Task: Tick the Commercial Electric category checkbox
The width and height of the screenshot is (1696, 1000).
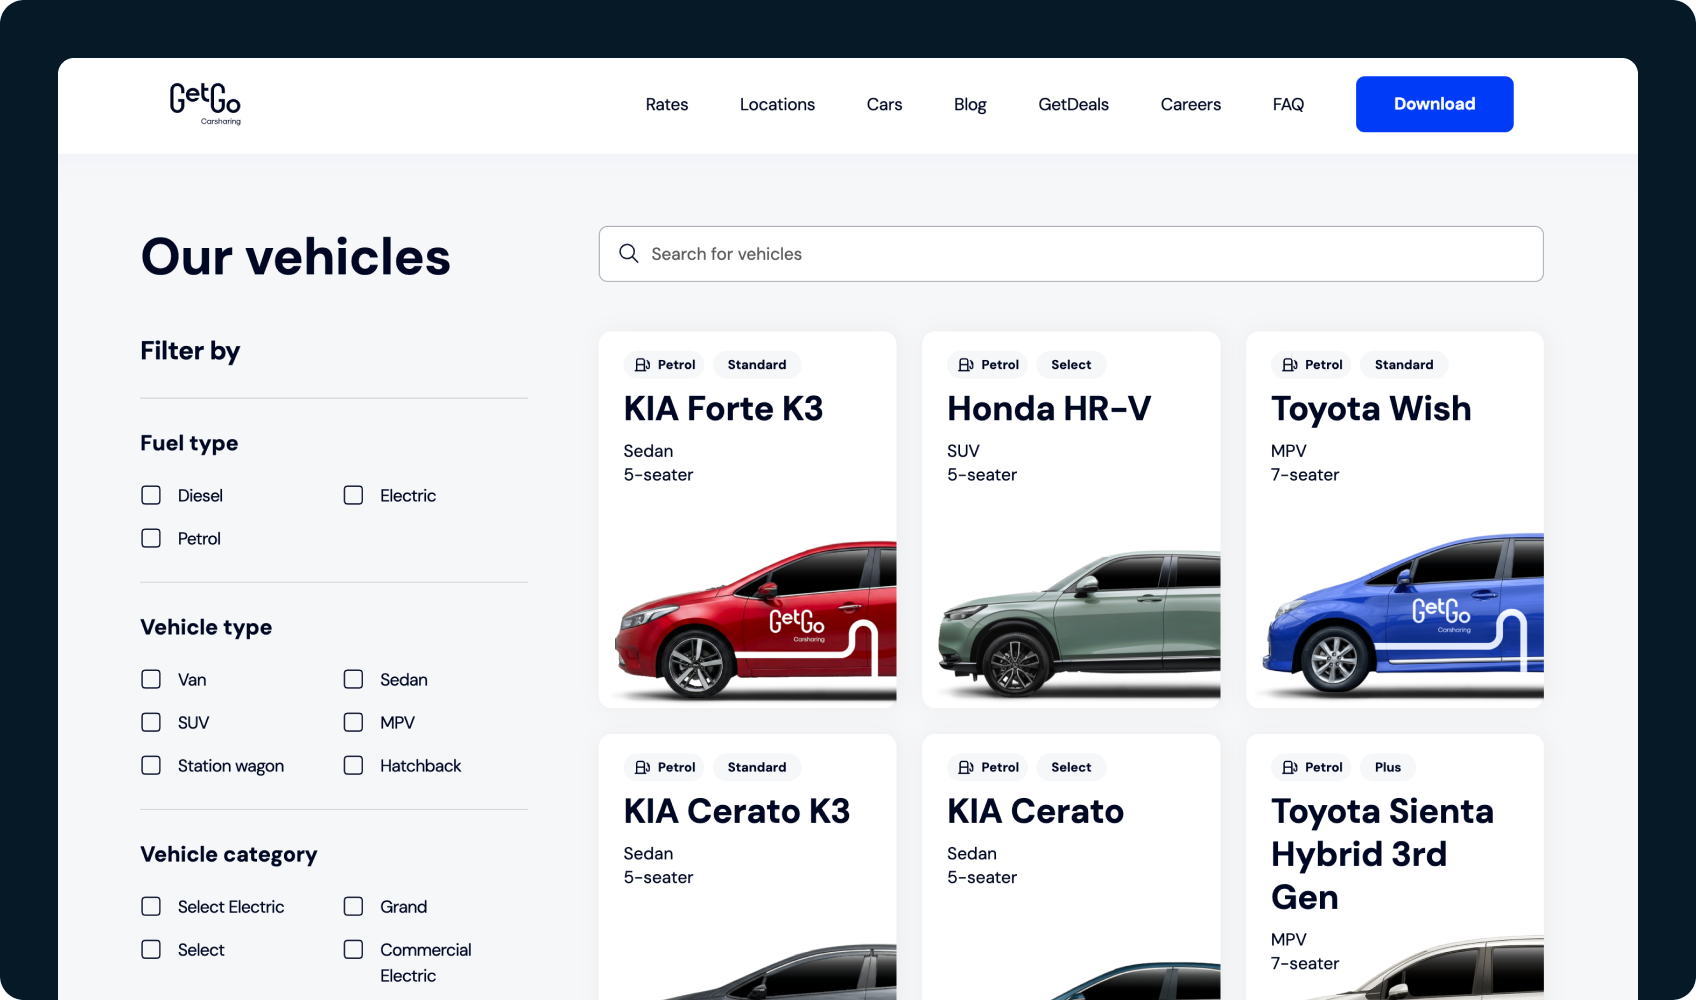Action: pos(353,949)
